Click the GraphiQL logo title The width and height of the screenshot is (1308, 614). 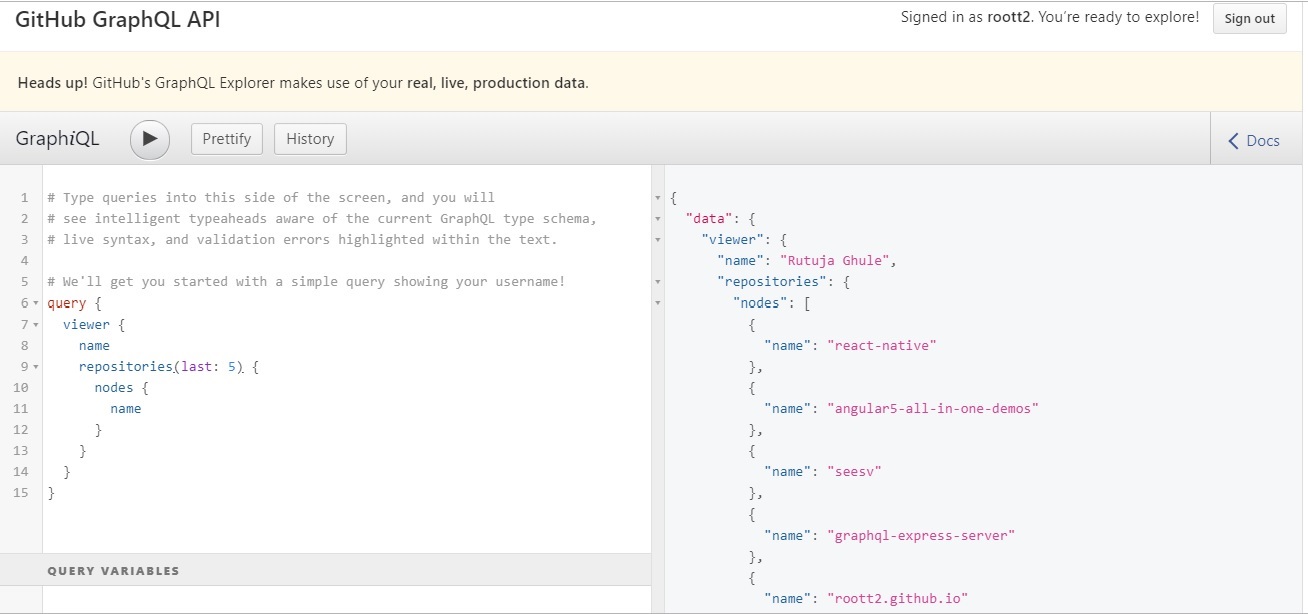[58, 139]
